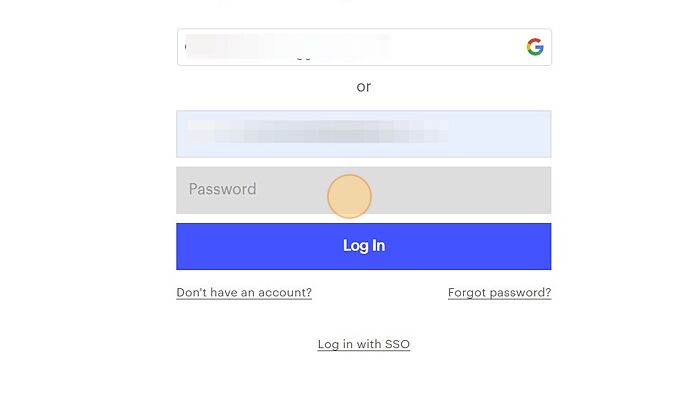Click into the Password field
Viewport: 700px width, 394px height.
[364, 191]
